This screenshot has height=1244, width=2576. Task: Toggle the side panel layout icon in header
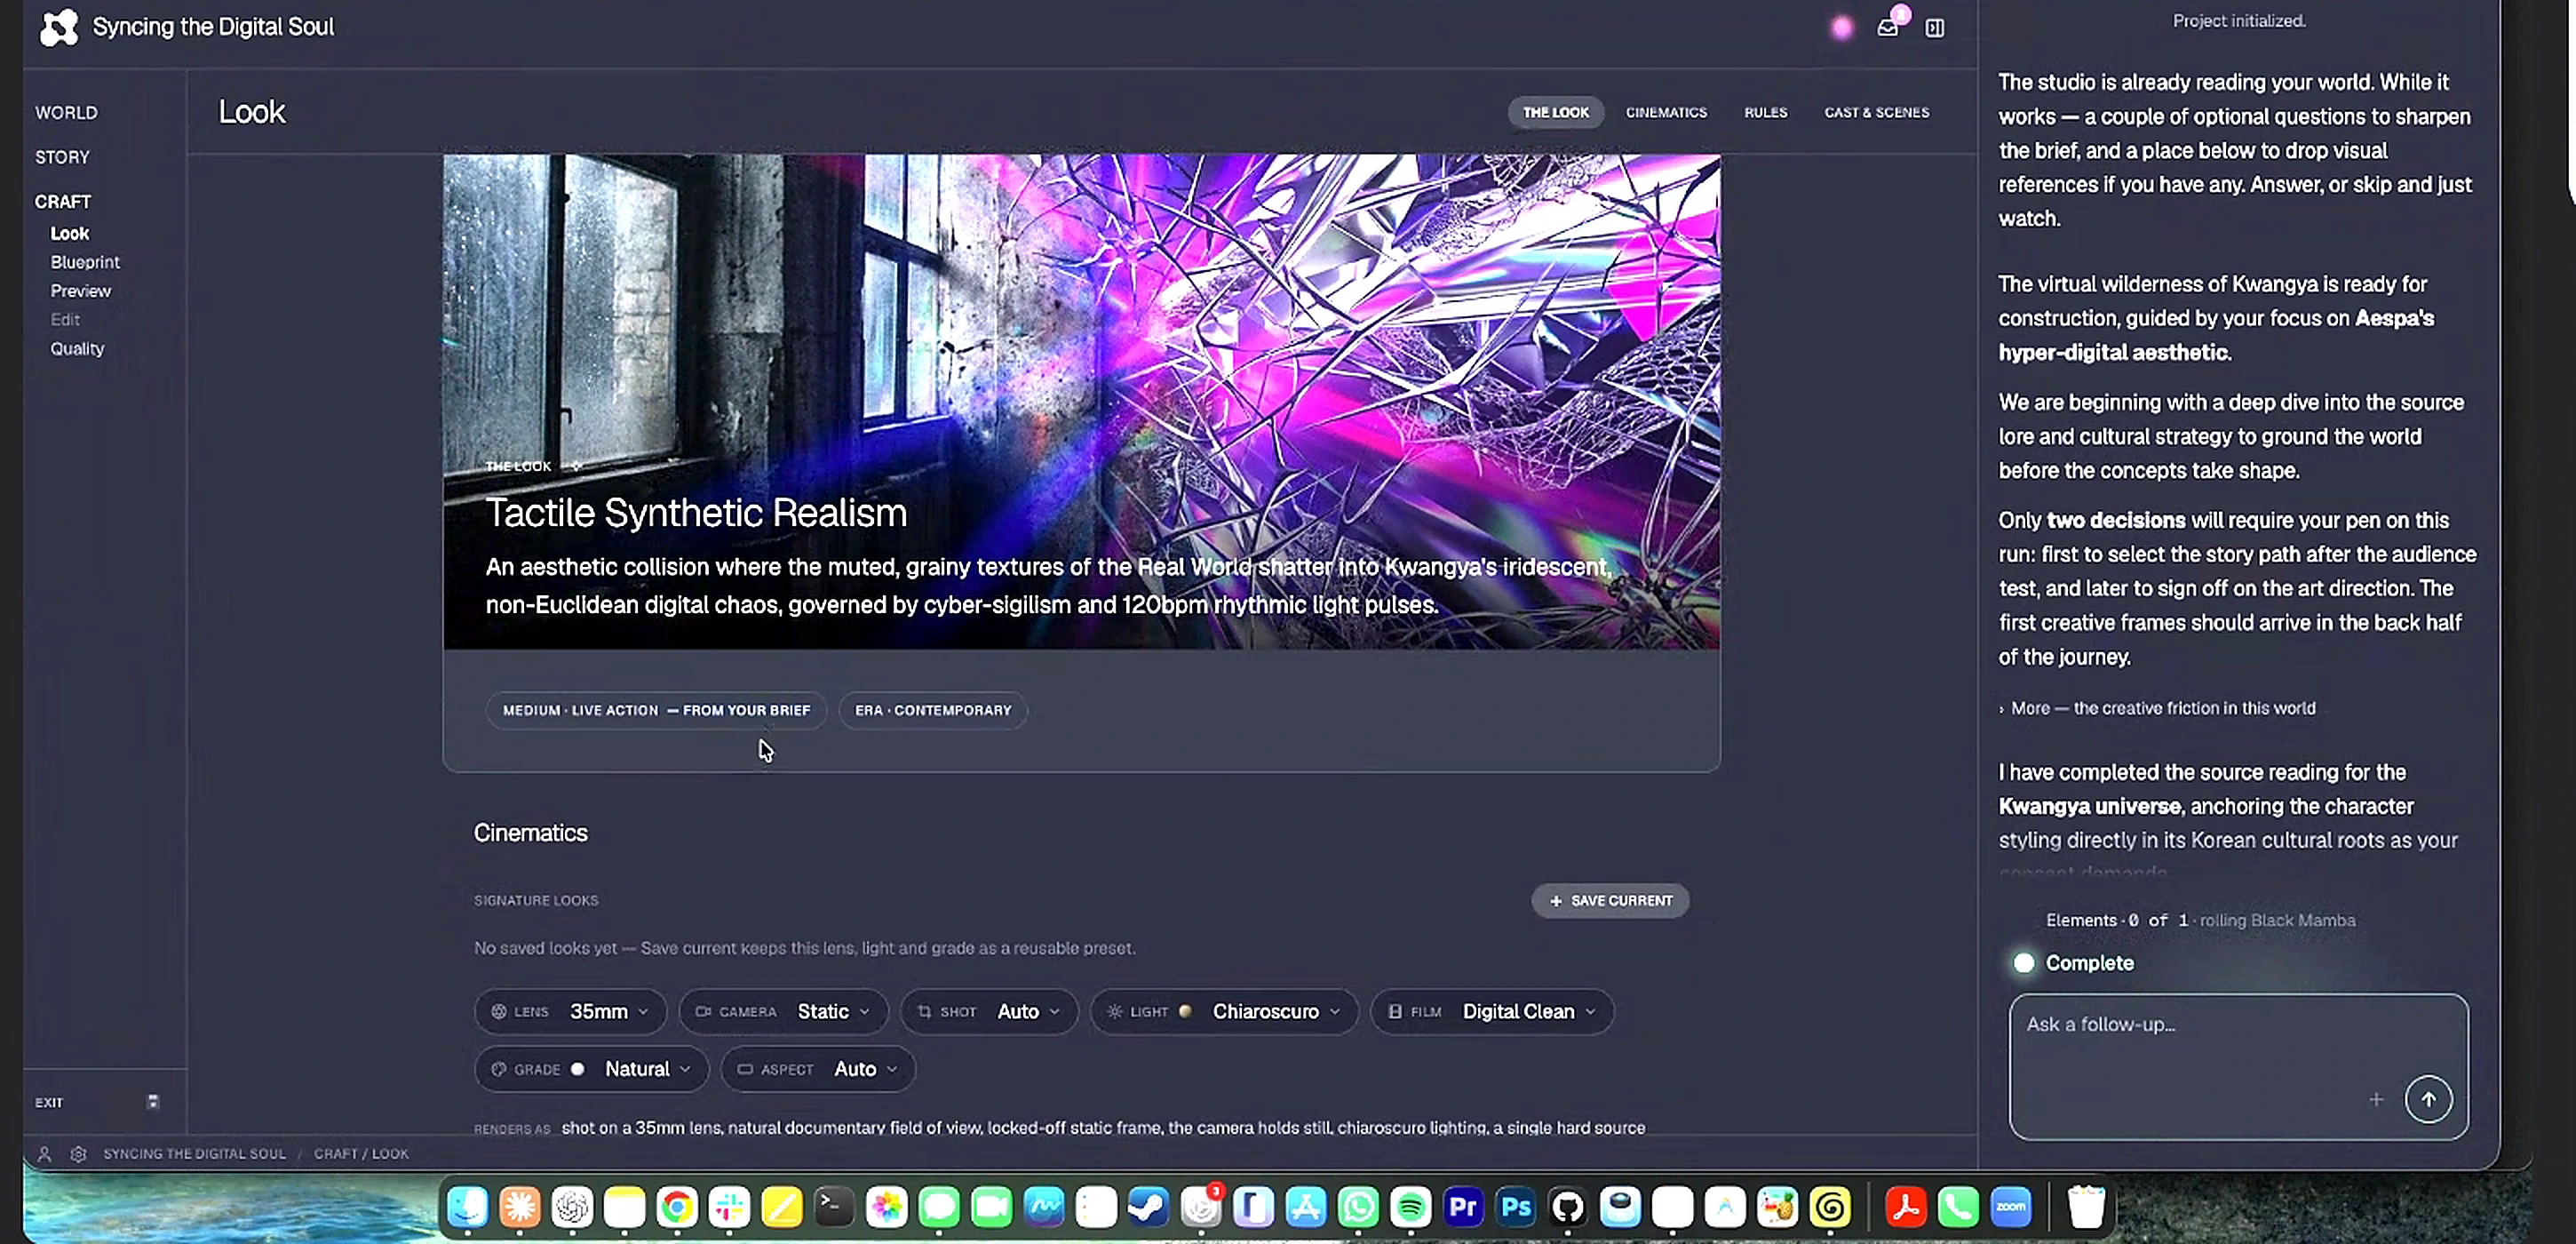1935,28
